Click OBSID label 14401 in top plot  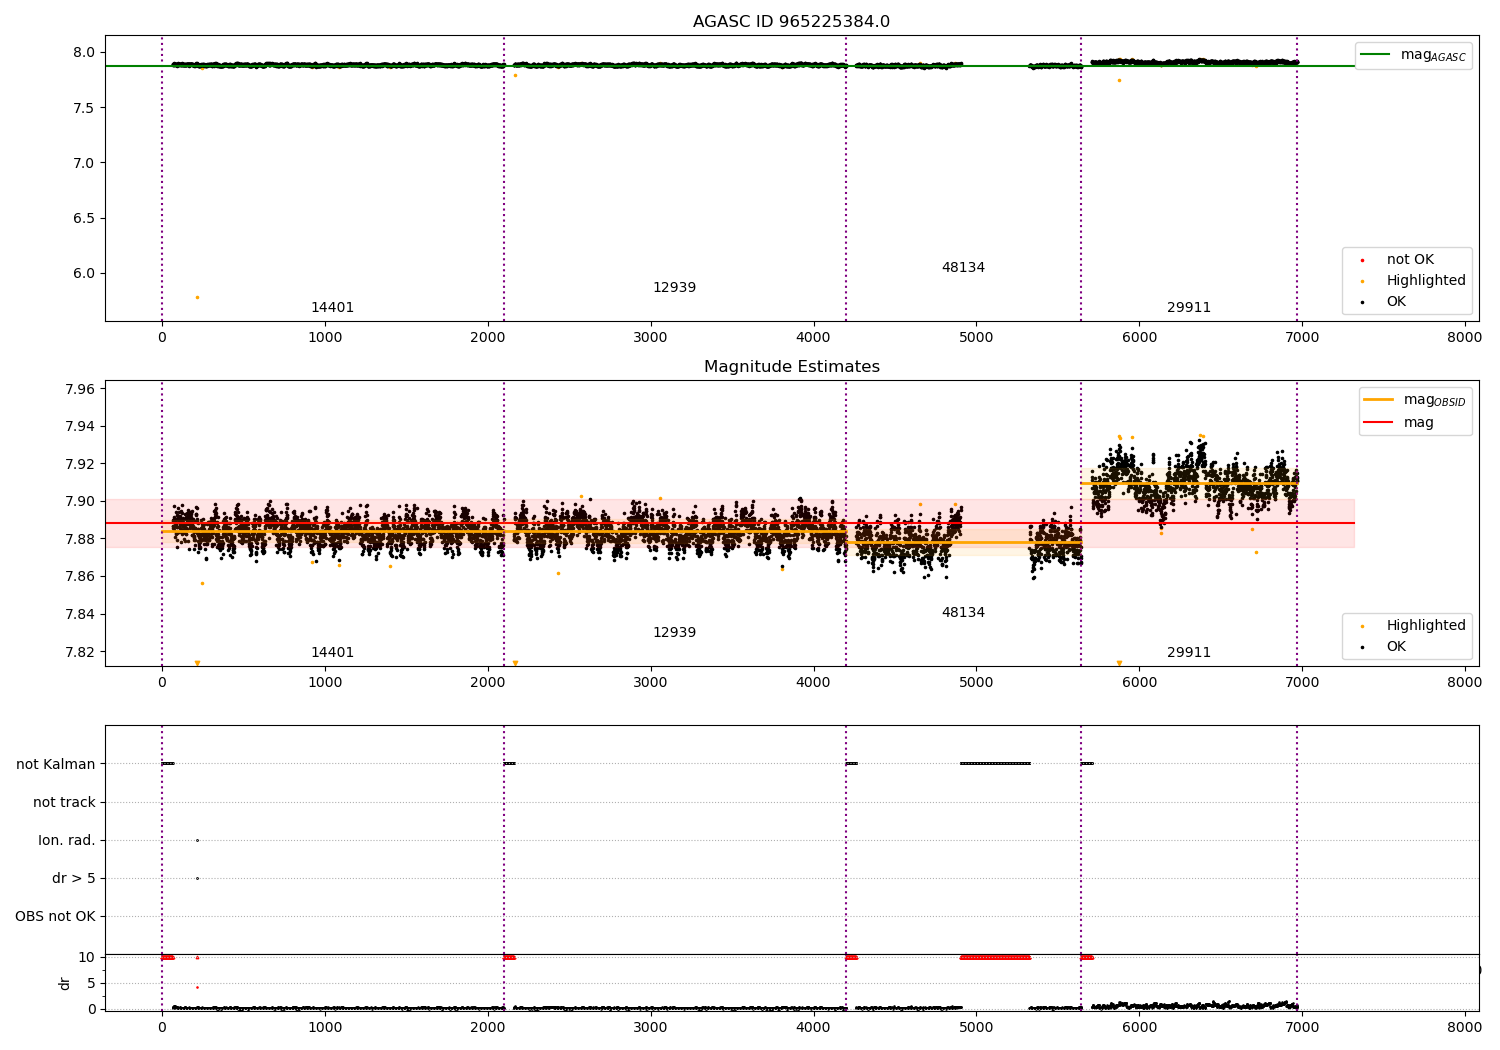tap(332, 308)
